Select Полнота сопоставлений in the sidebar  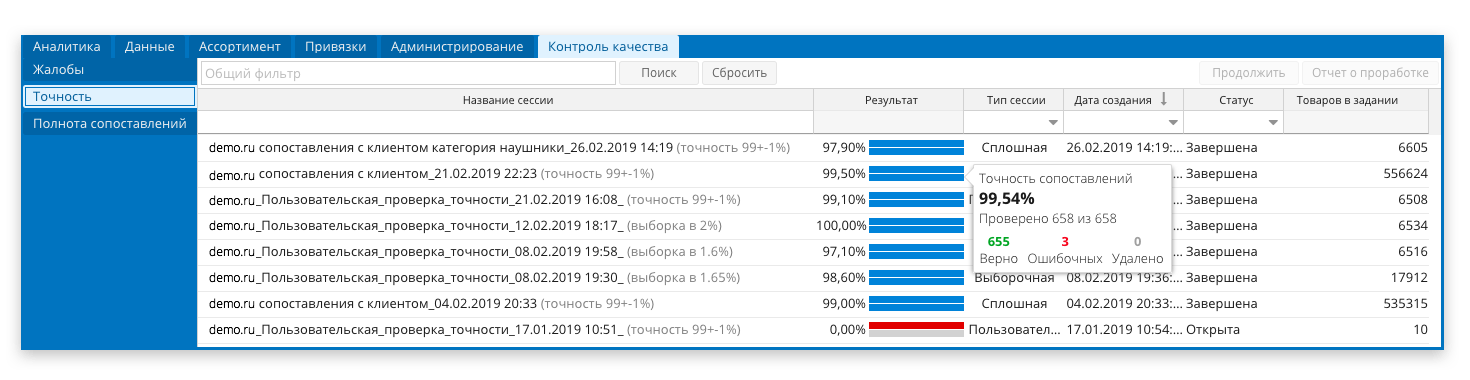pyautogui.click(x=110, y=124)
